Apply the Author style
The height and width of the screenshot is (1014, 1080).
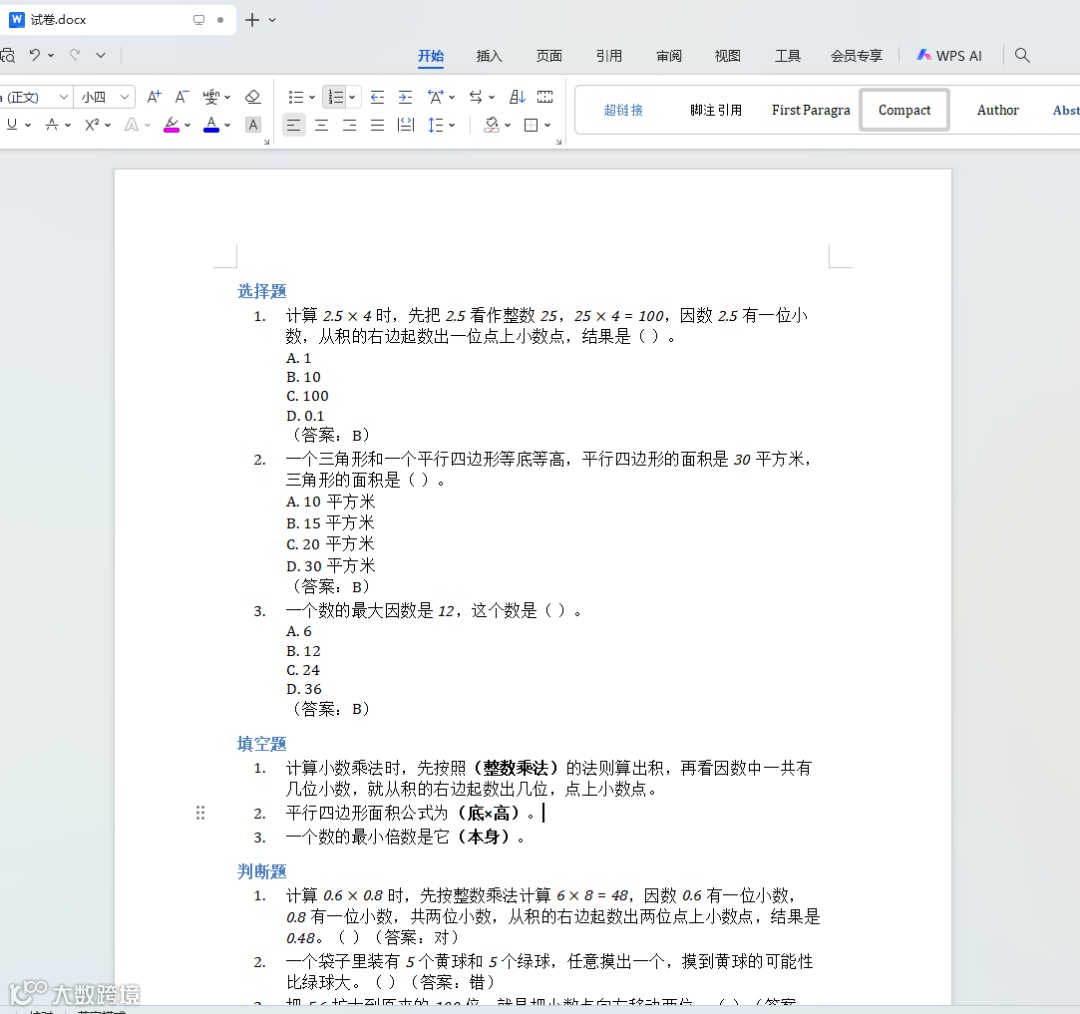(x=997, y=110)
